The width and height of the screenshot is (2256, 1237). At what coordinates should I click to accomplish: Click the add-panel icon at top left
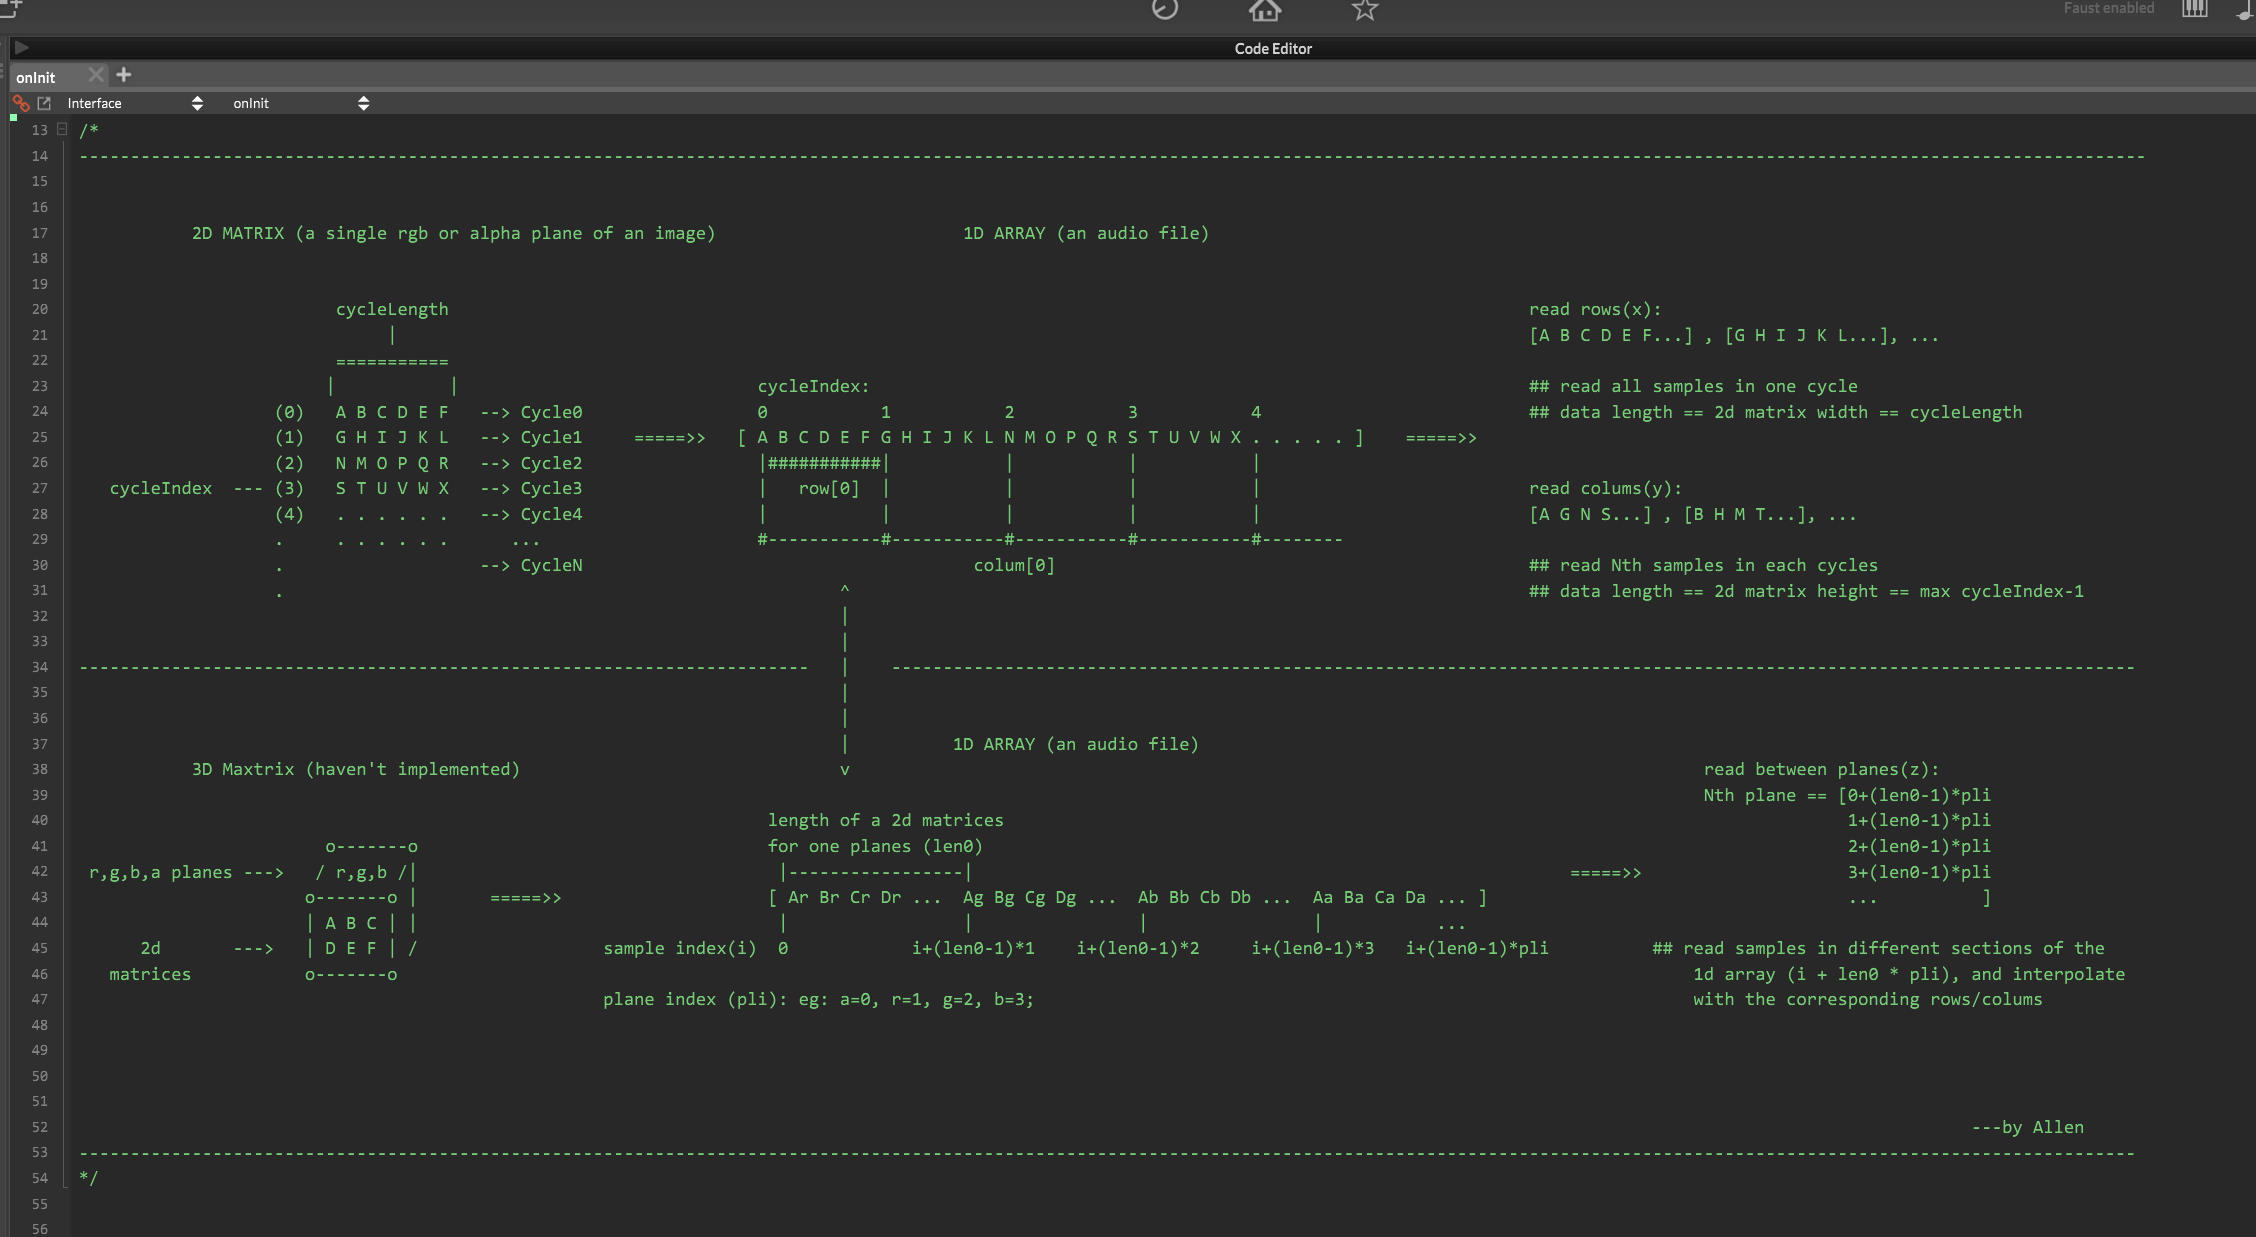point(10,8)
